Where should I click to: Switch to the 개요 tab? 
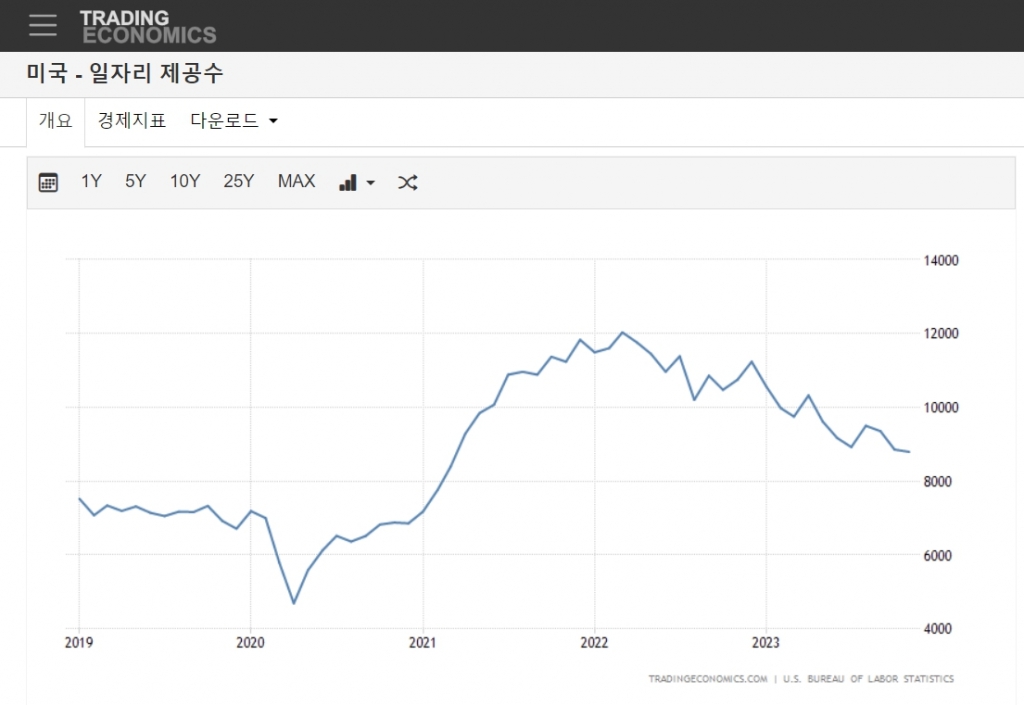coord(55,121)
